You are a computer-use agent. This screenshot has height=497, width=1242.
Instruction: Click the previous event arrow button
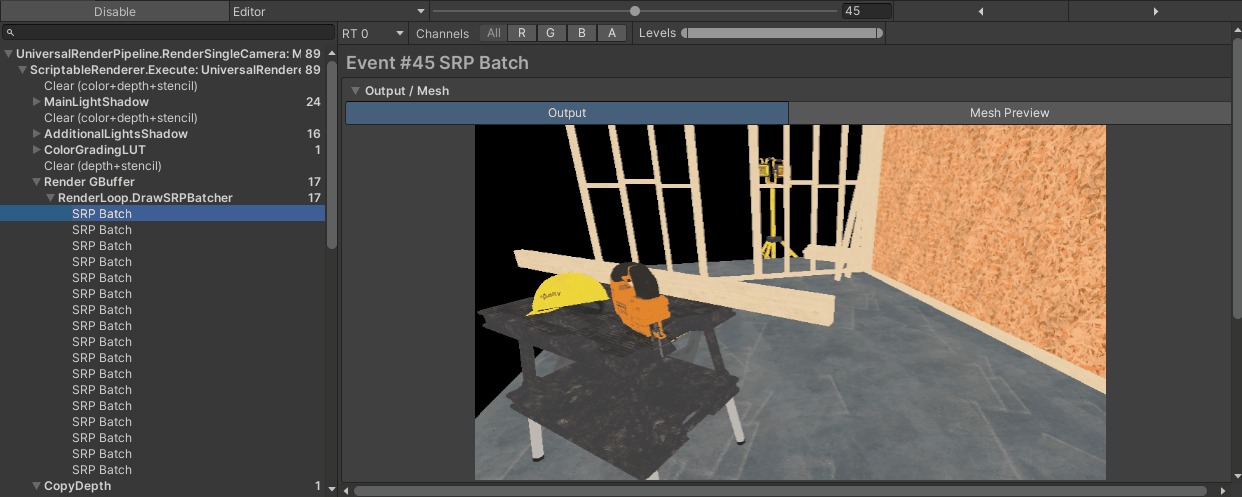pos(980,11)
